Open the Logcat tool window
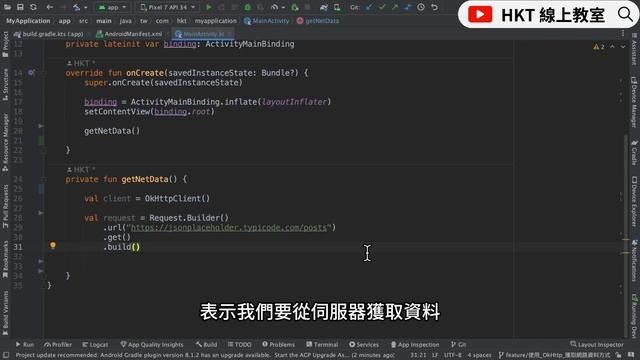The width and height of the screenshot is (640, 360). click(95, 344)
